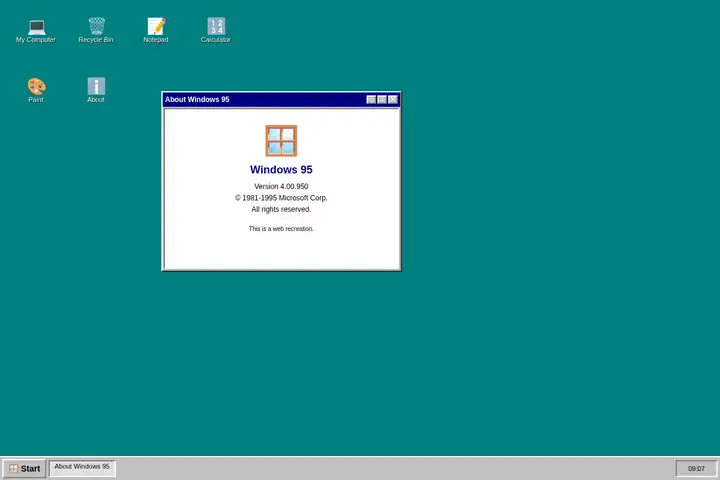Open the Calculator desktop icon
Viewport: 720px width, 480px height.
(216, 31)
